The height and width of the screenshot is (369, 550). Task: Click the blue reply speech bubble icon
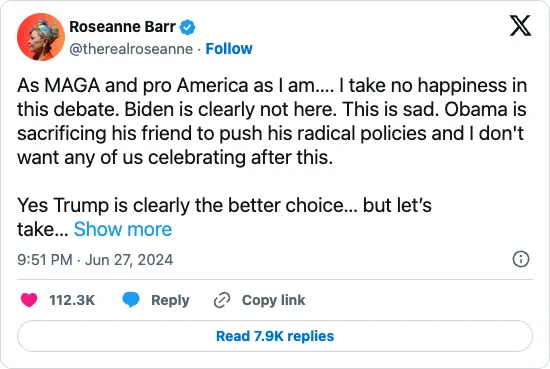pos(131,300)
